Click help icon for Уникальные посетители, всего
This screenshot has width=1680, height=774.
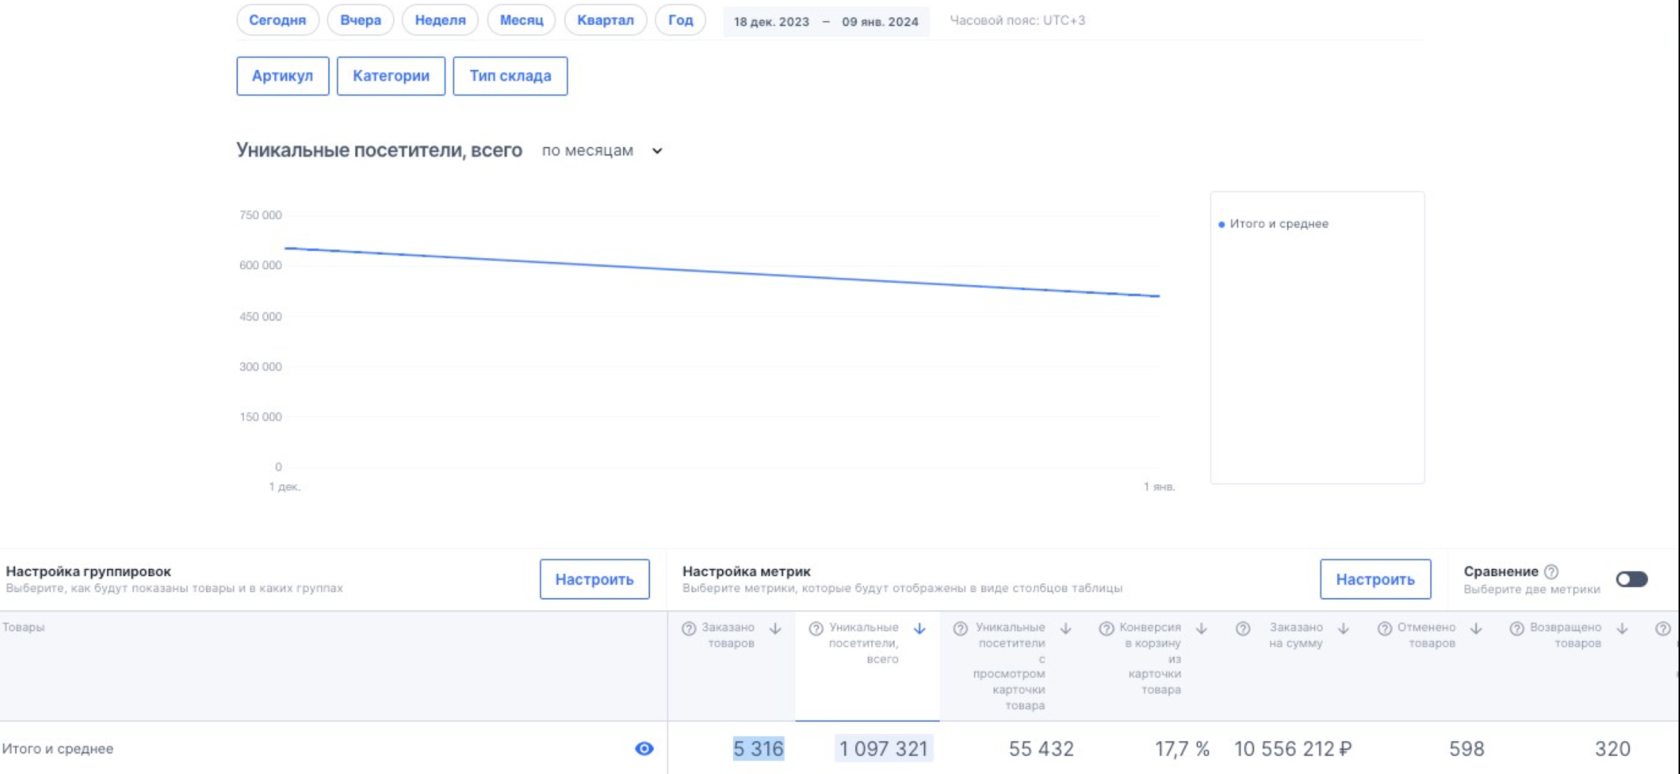pyautogui.click(x=816, y=629)
